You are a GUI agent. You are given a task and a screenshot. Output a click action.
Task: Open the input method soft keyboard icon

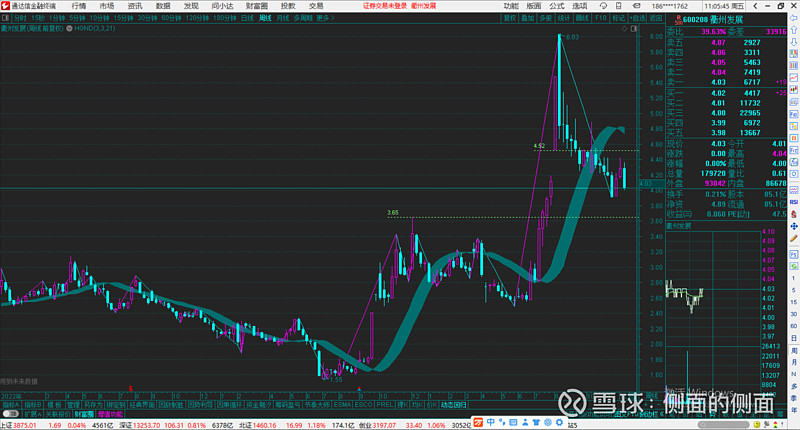click(x=513, y=422)
